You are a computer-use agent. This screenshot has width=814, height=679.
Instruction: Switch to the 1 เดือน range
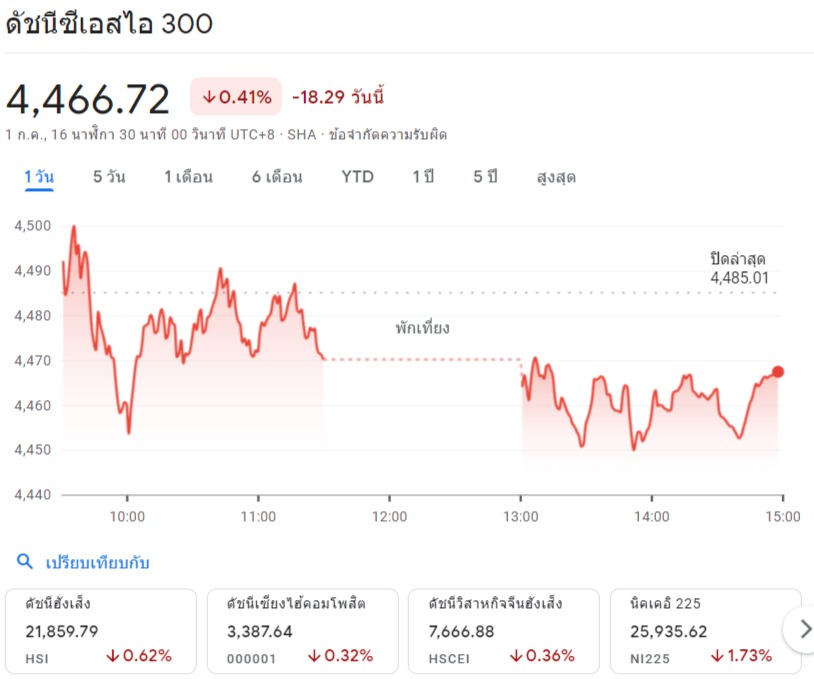pyautogui.click(x=188, y=177)
